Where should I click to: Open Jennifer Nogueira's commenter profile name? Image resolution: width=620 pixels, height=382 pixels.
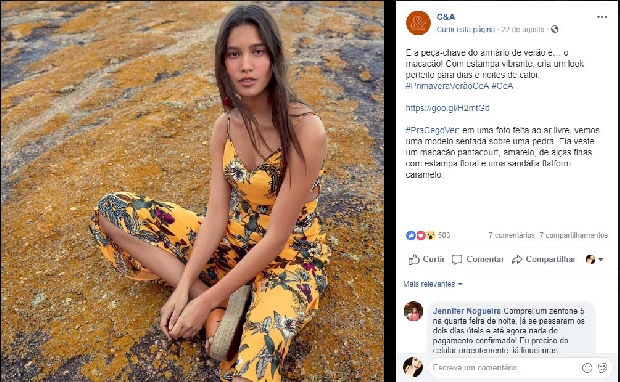[467, 311]
